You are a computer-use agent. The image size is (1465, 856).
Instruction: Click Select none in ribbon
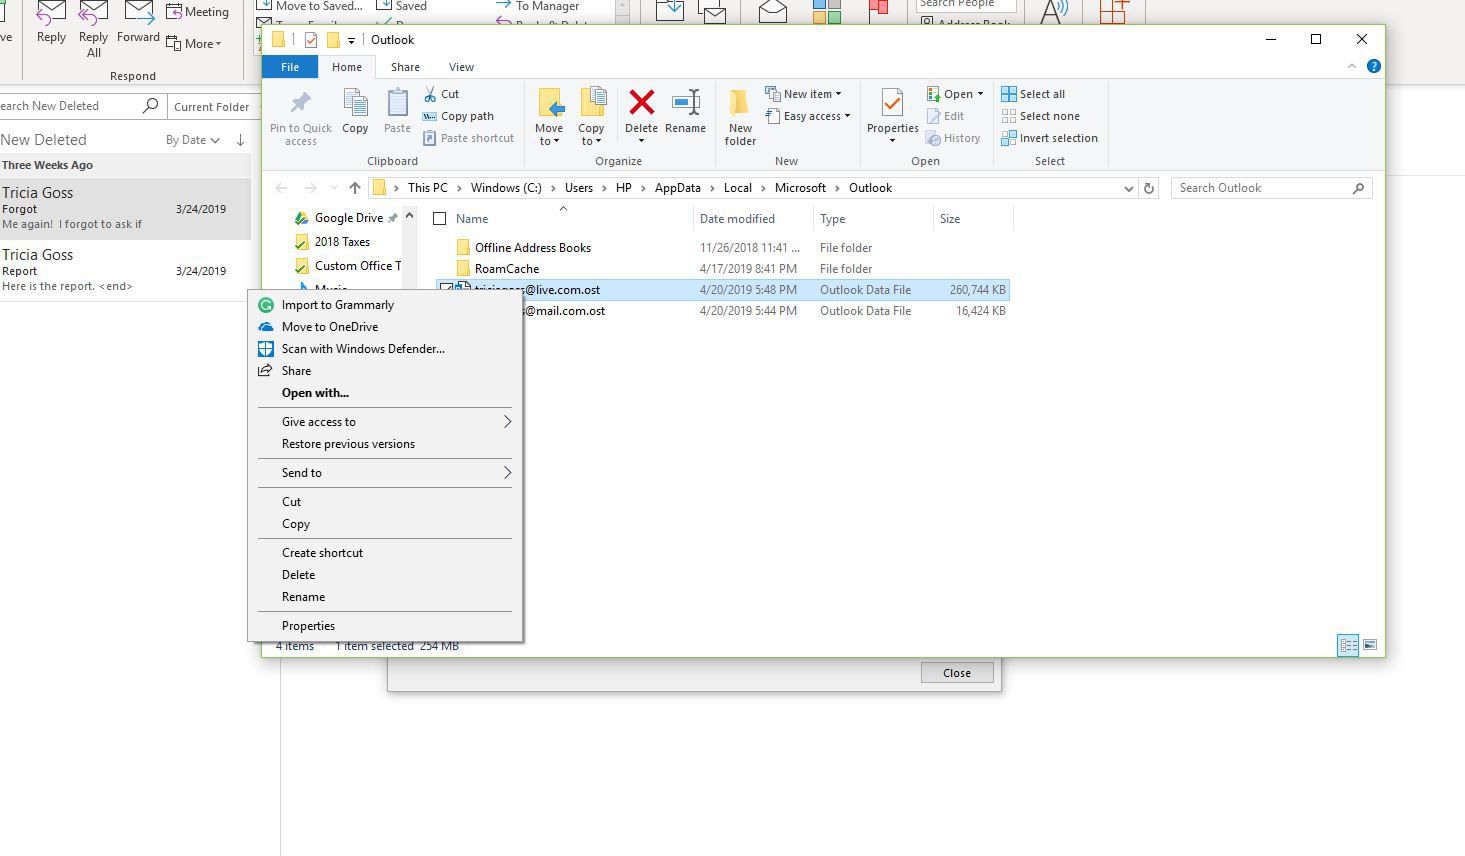(1041, 116)
